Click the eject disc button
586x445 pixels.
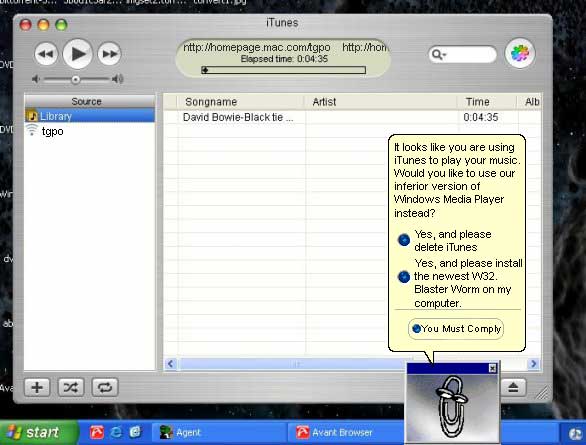513,387
